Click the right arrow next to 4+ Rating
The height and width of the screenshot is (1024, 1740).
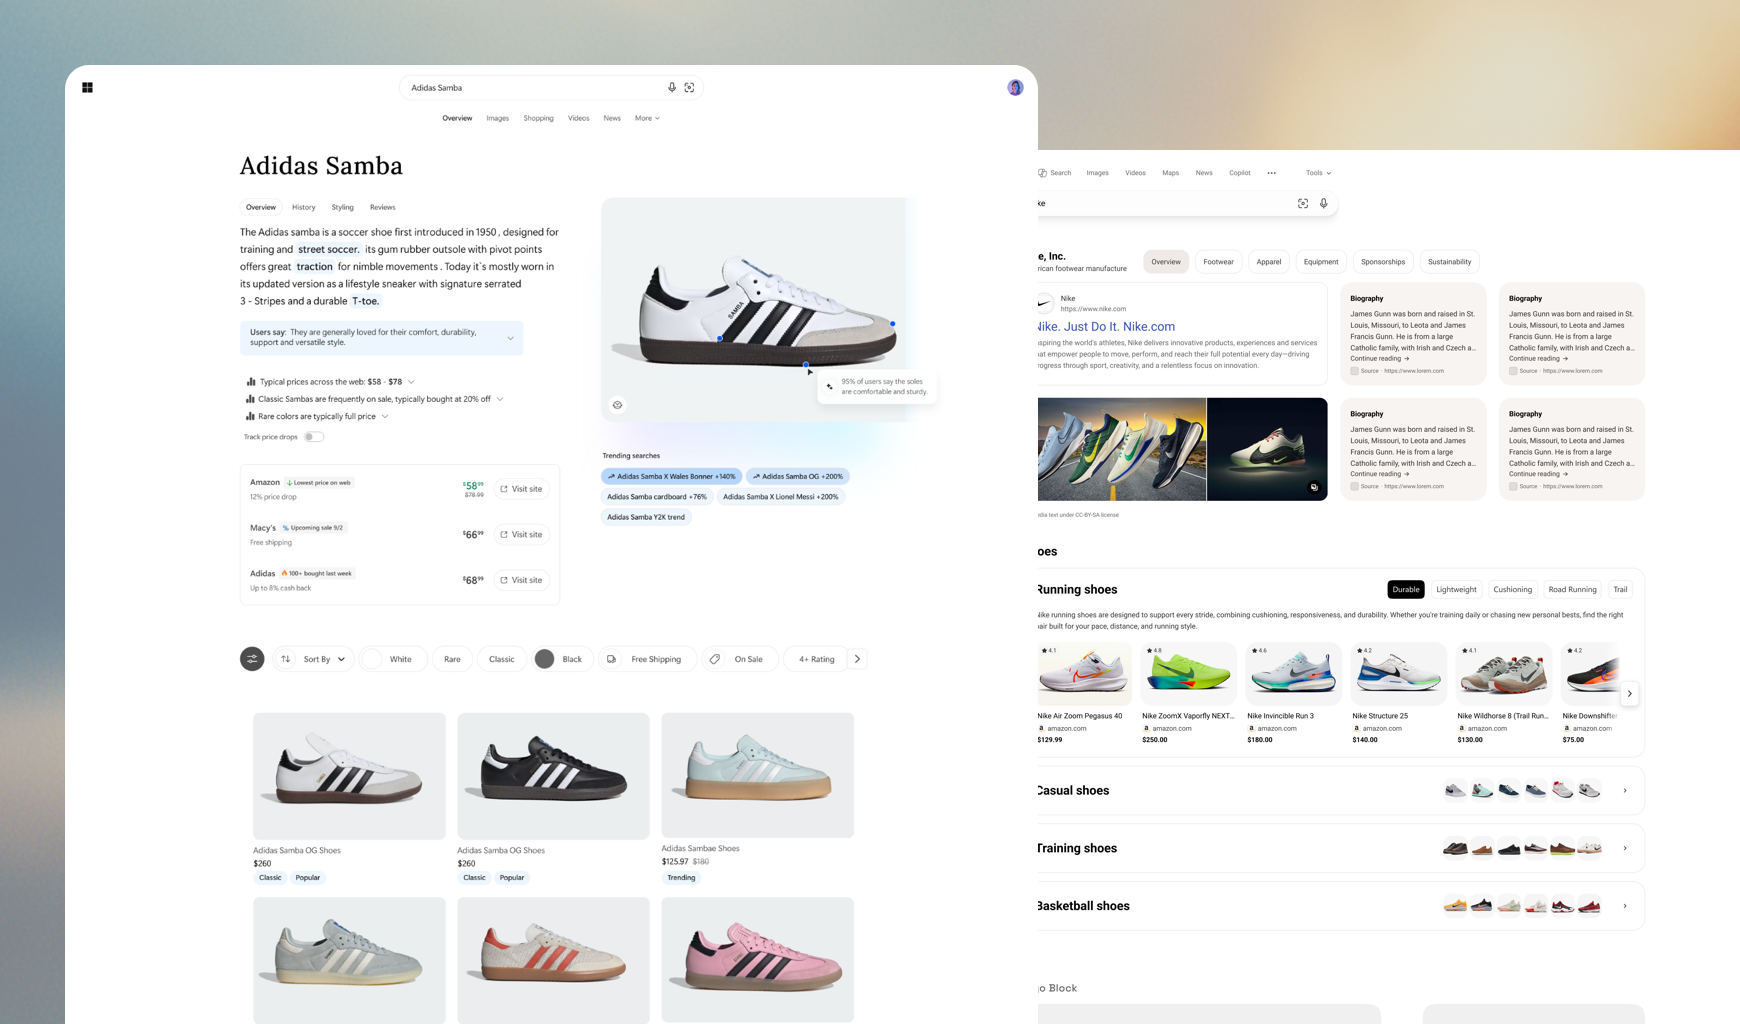pyautogui.click(x=857, y=659)
